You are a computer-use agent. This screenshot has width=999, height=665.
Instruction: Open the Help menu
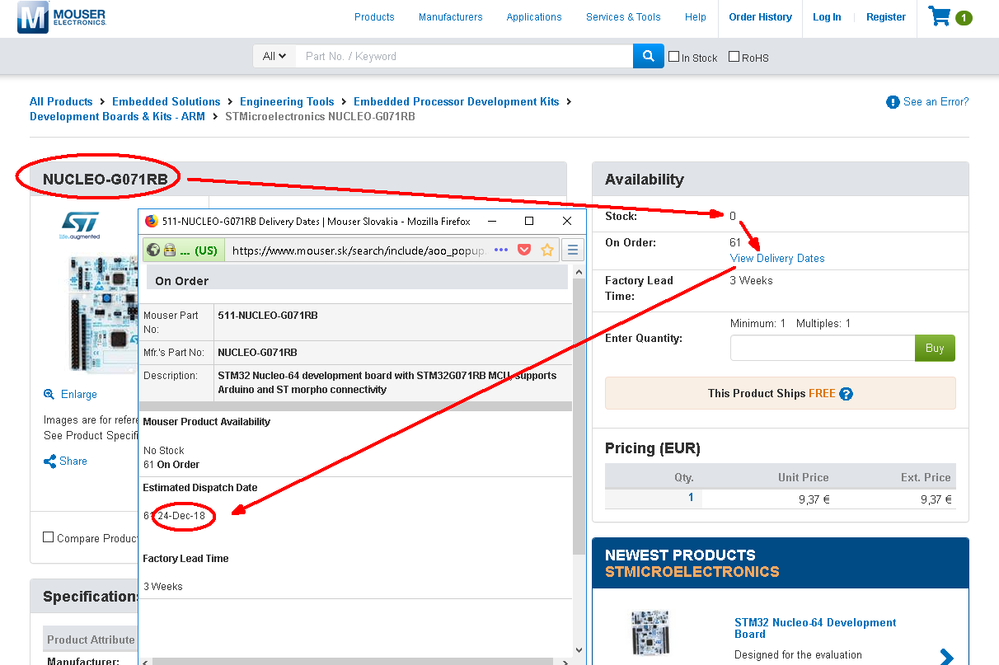695,17
